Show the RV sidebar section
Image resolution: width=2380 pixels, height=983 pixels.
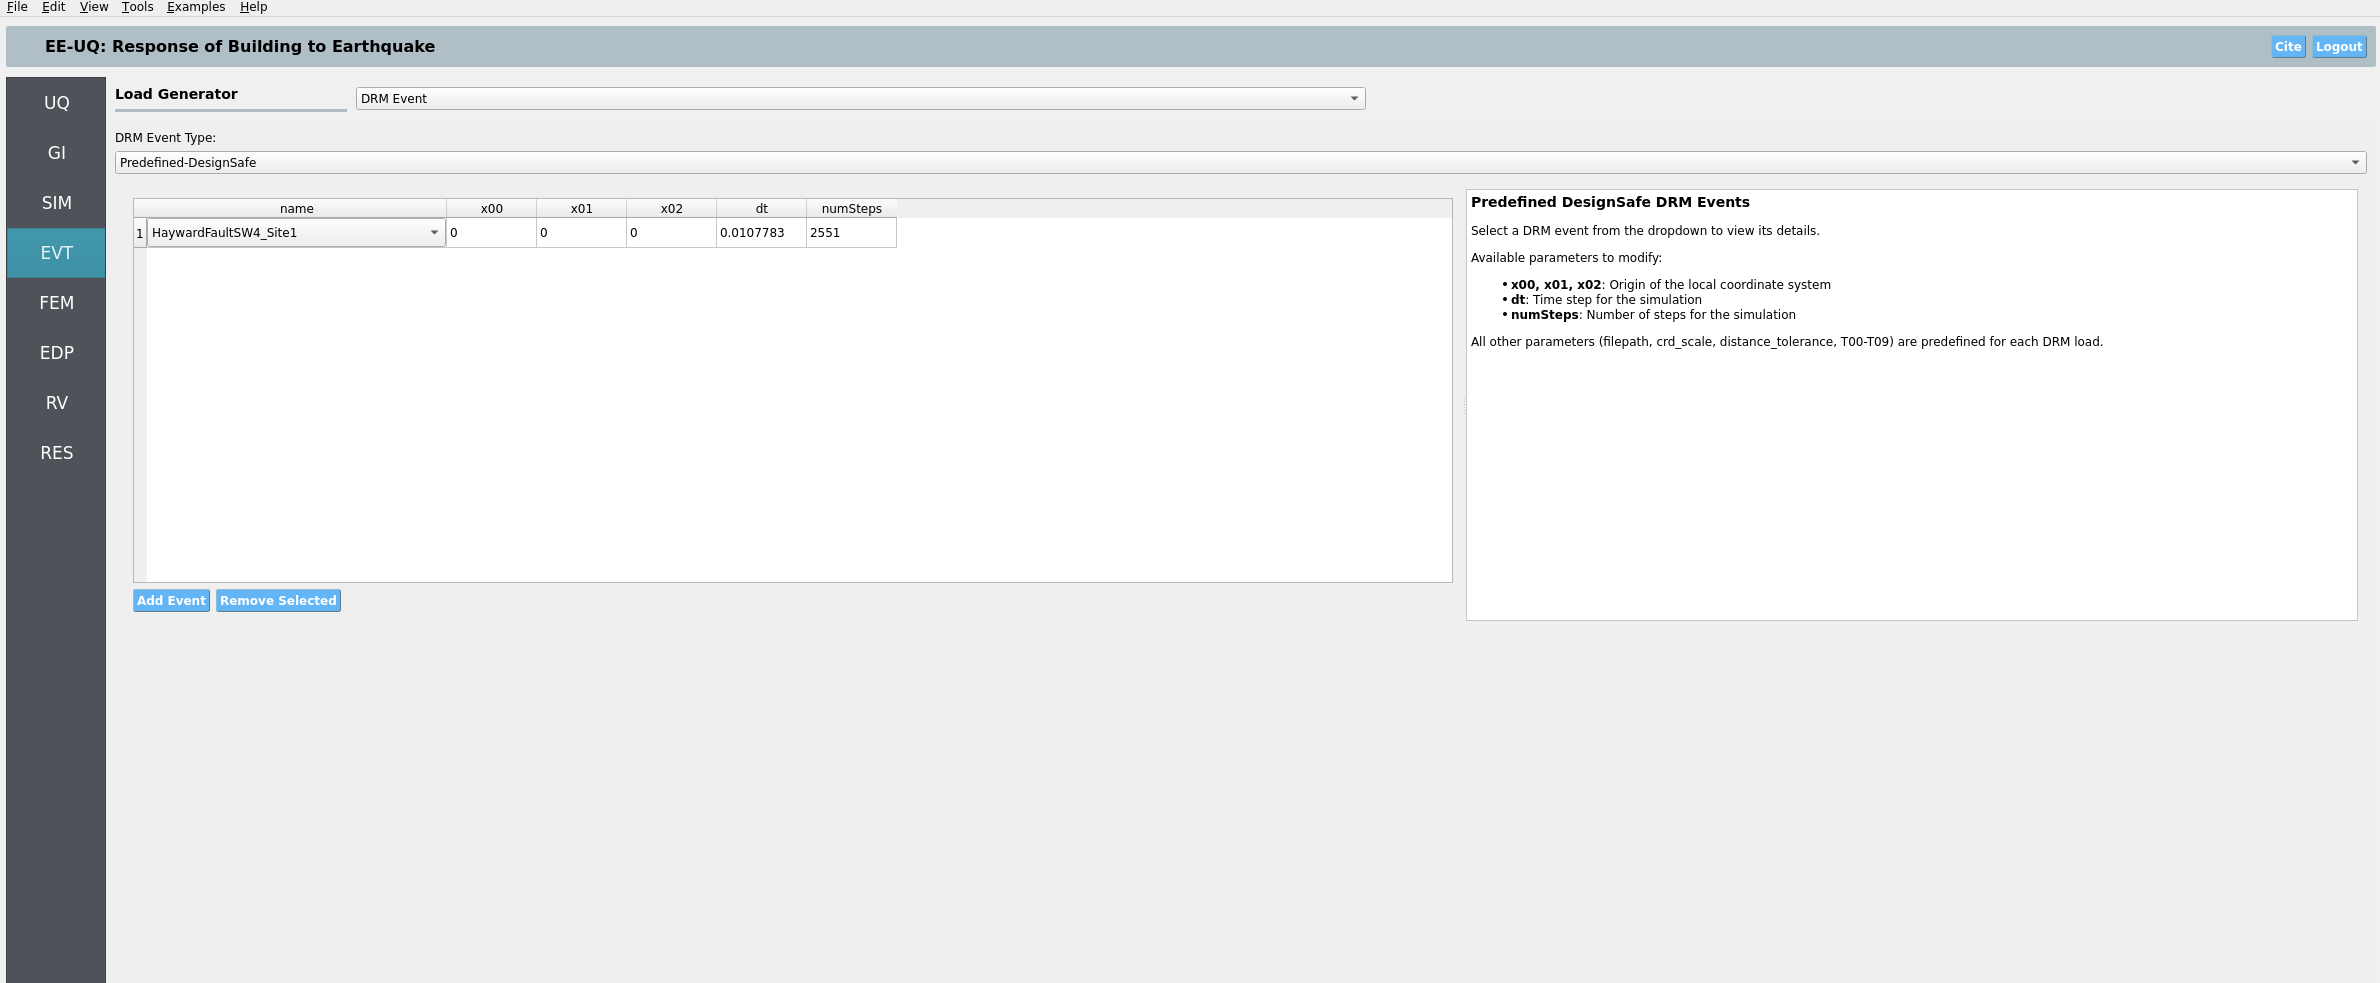point(56,403)
